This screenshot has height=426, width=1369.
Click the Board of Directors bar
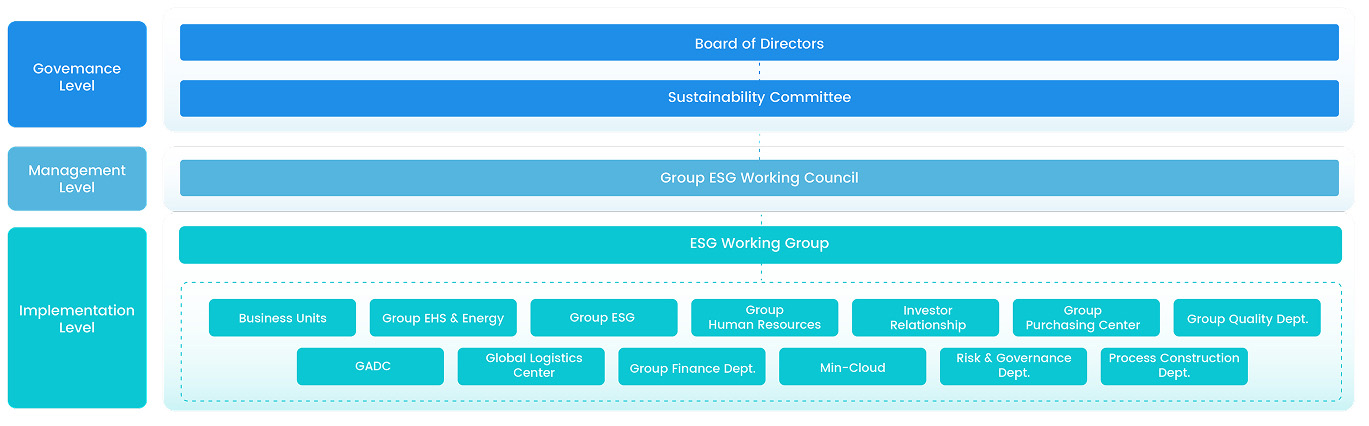[x=759, y=43]
